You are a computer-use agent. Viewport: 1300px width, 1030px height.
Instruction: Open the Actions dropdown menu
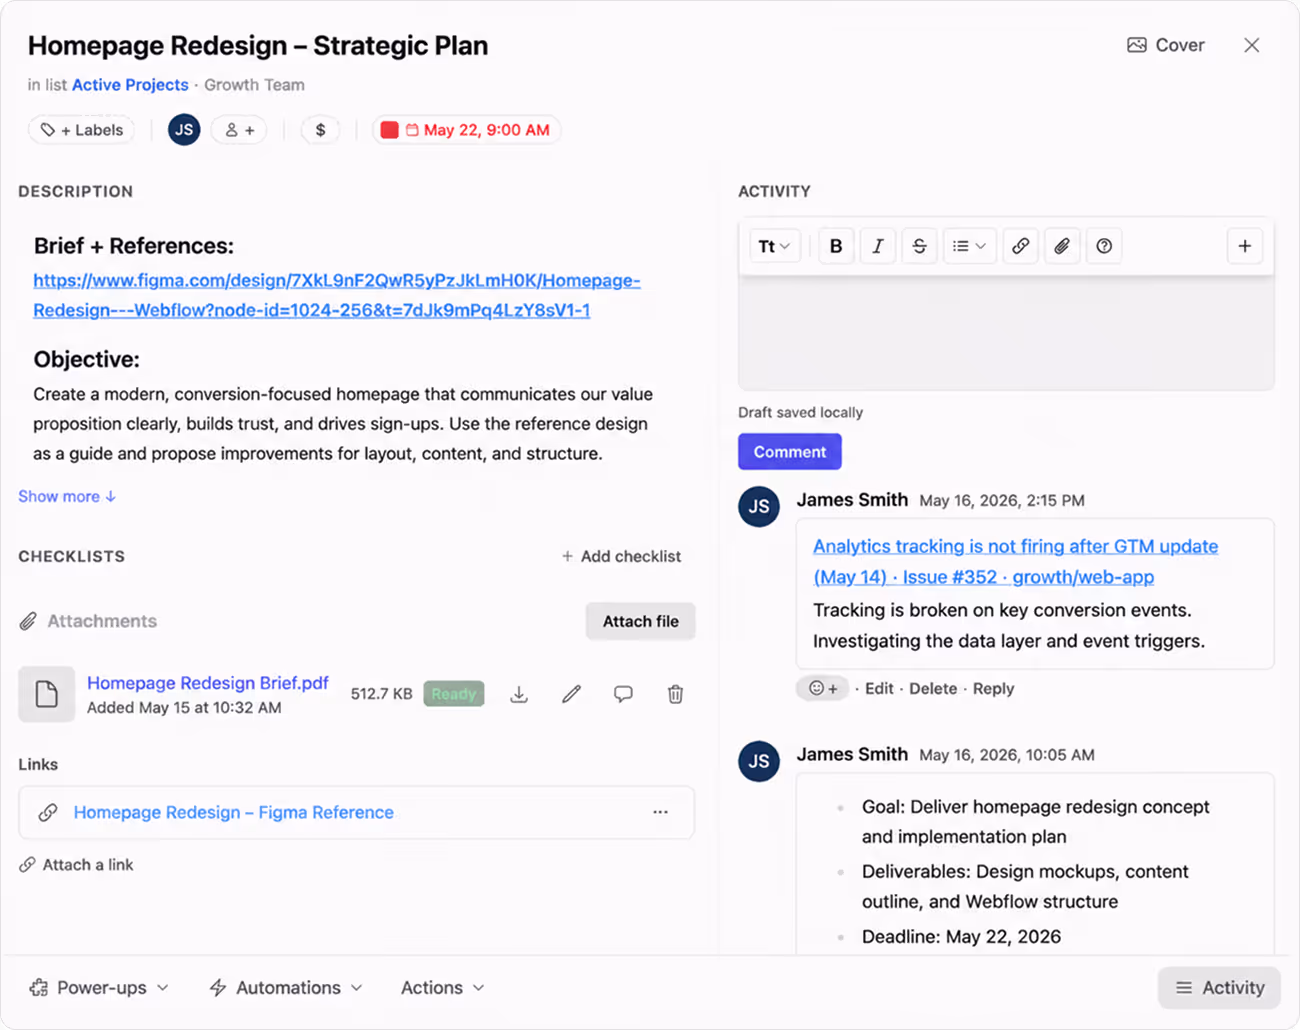point(443,988)
